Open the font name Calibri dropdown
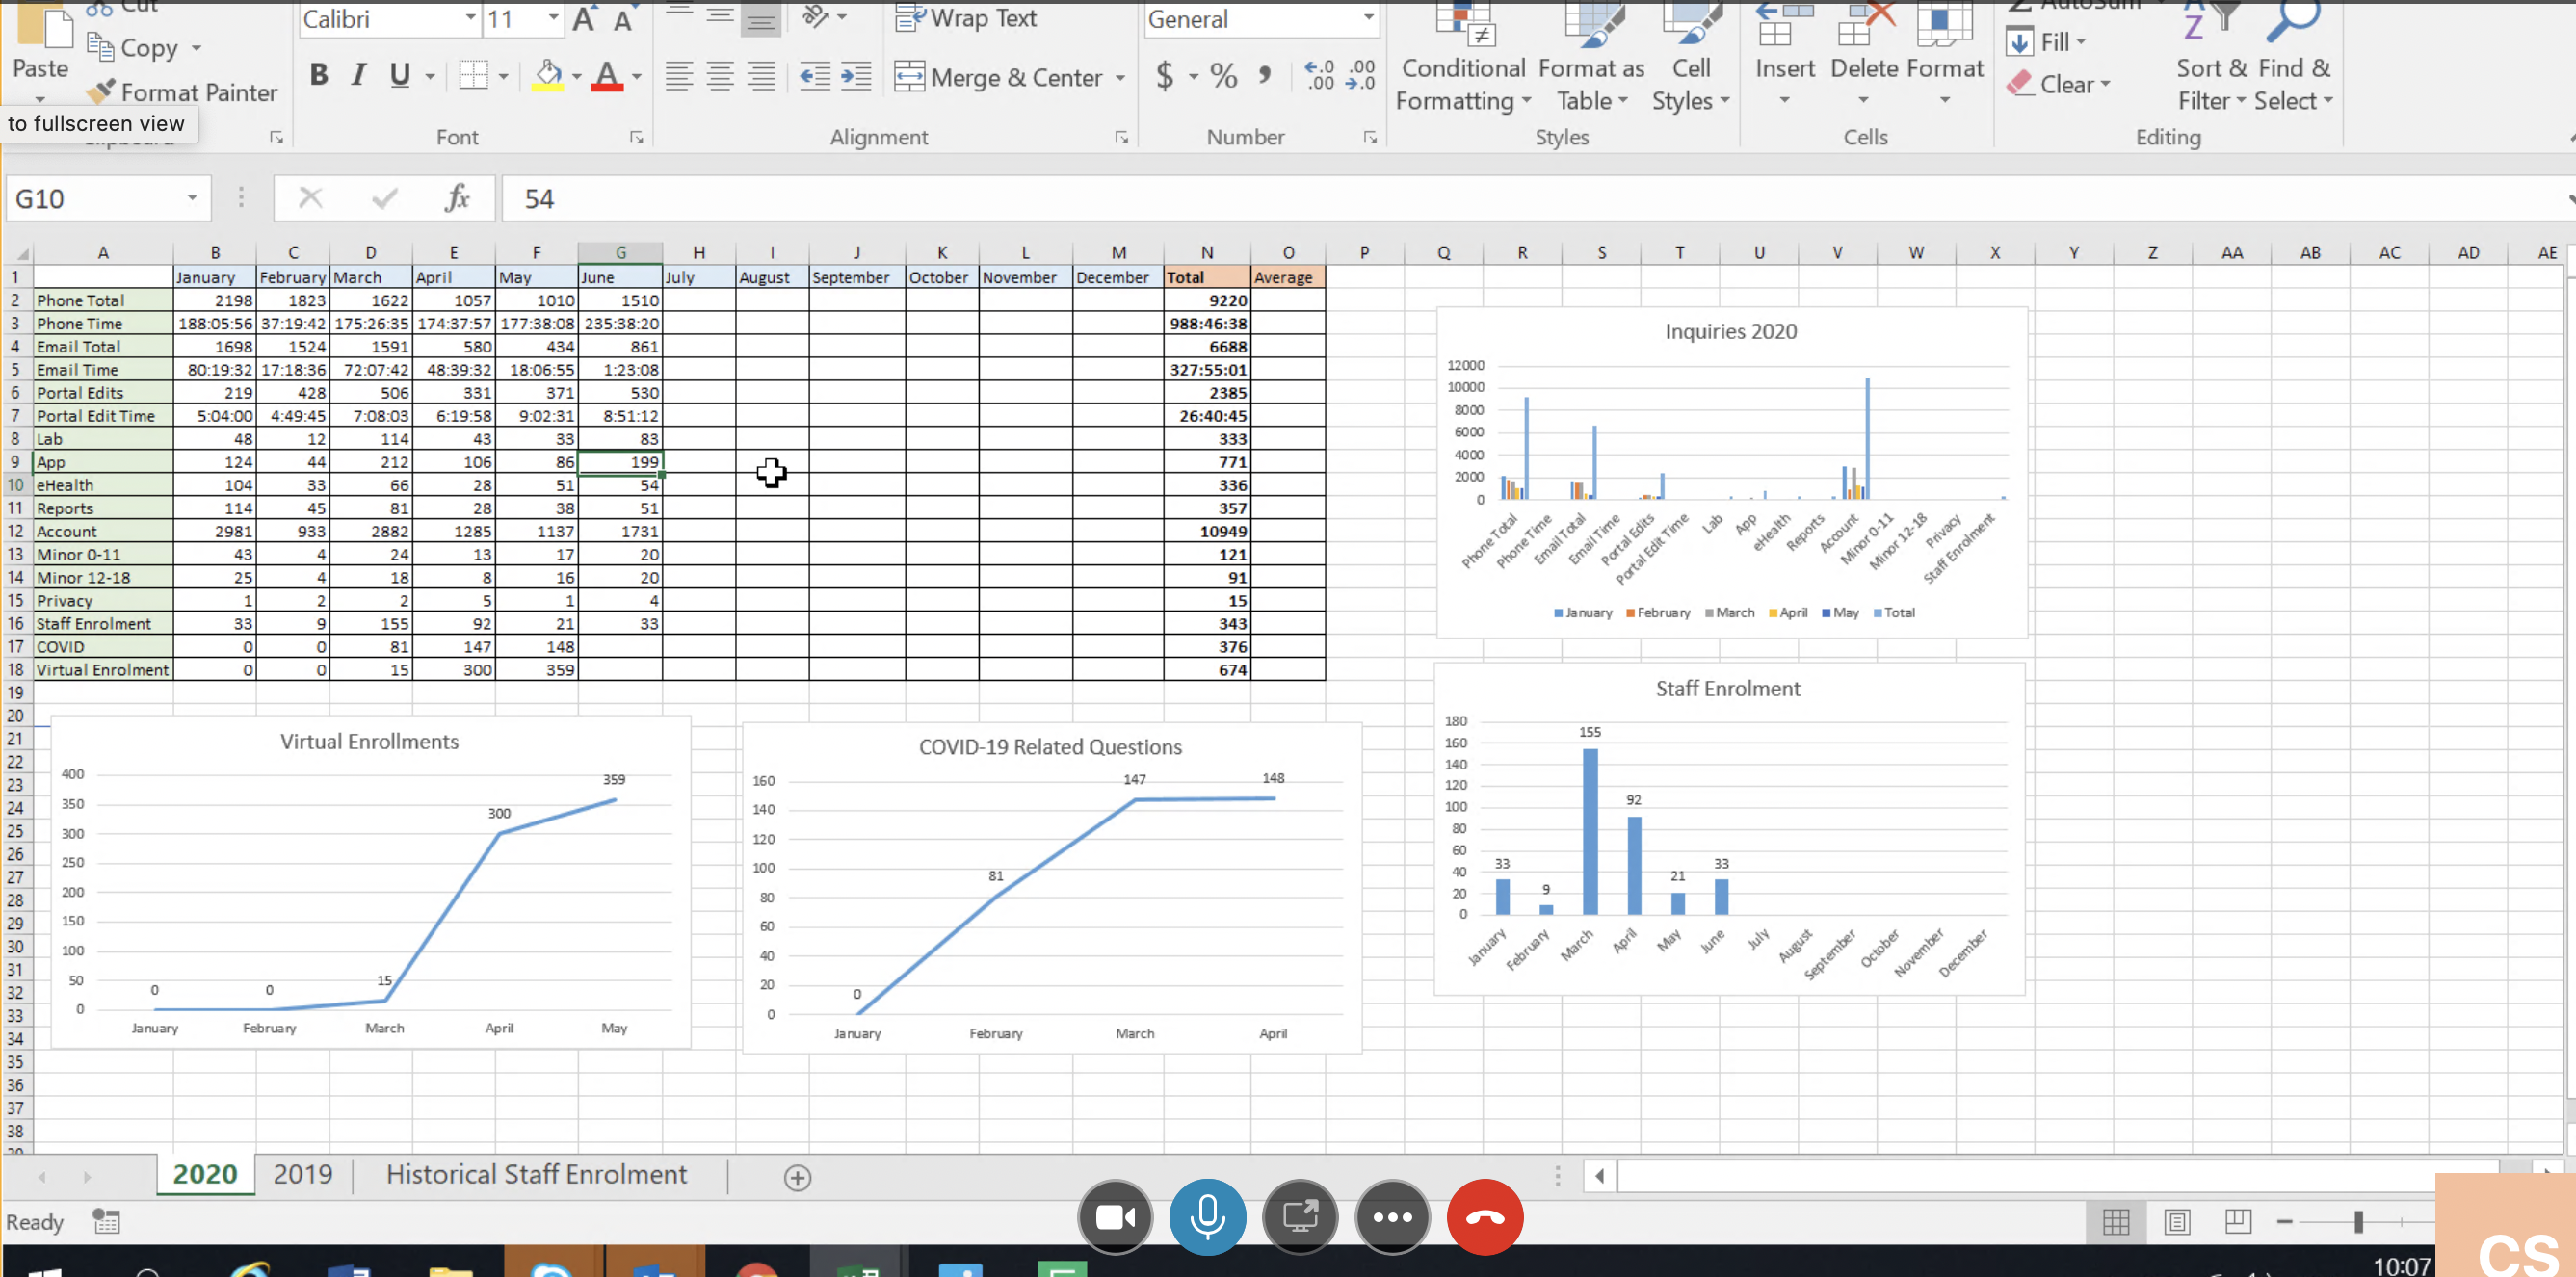2576x1277 pixels. (x=470, y=19)
